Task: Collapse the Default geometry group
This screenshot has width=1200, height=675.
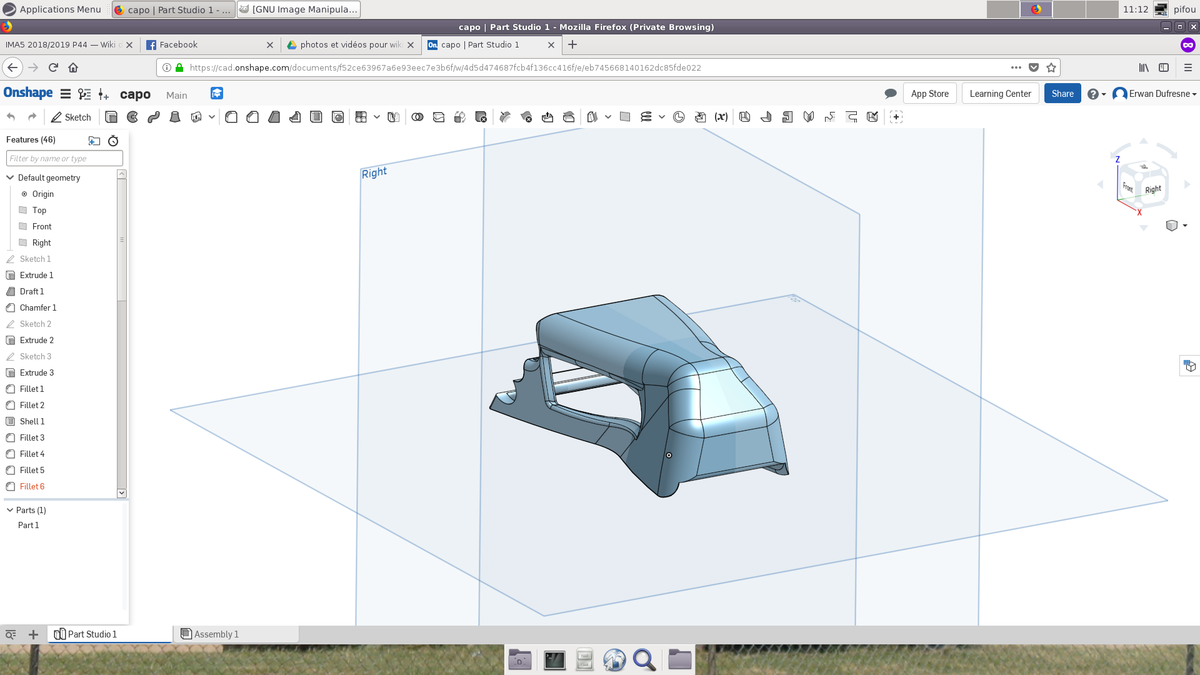Action: pos(10,178)
